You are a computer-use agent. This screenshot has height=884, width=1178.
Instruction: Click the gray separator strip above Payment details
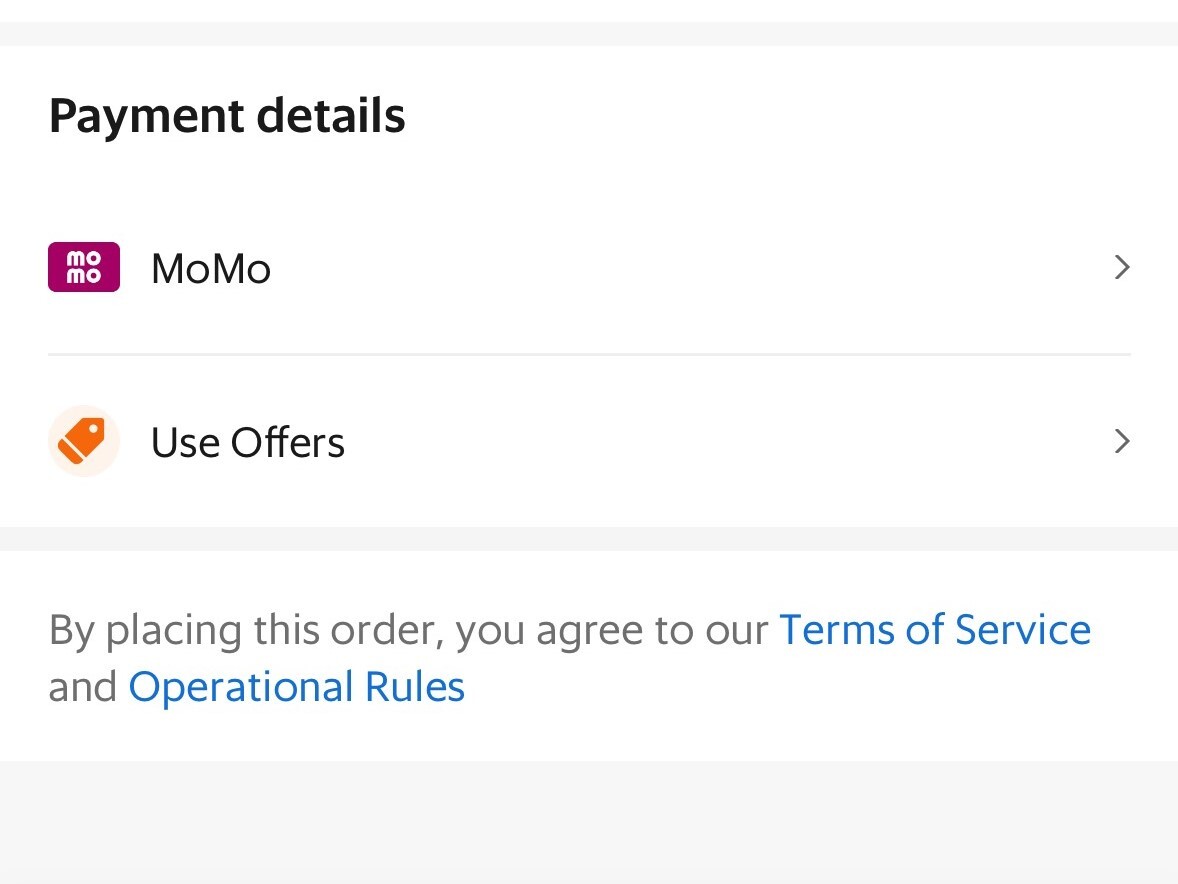tap(589, 34)
